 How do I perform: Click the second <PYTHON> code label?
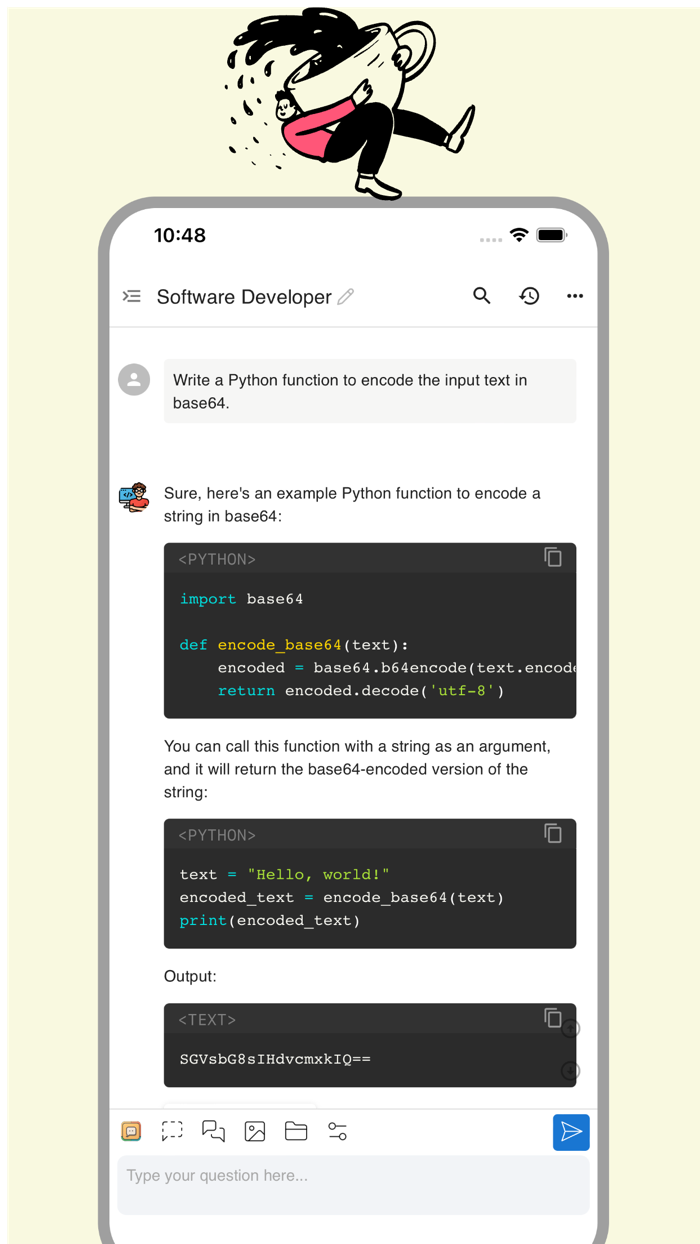[217, 835]
